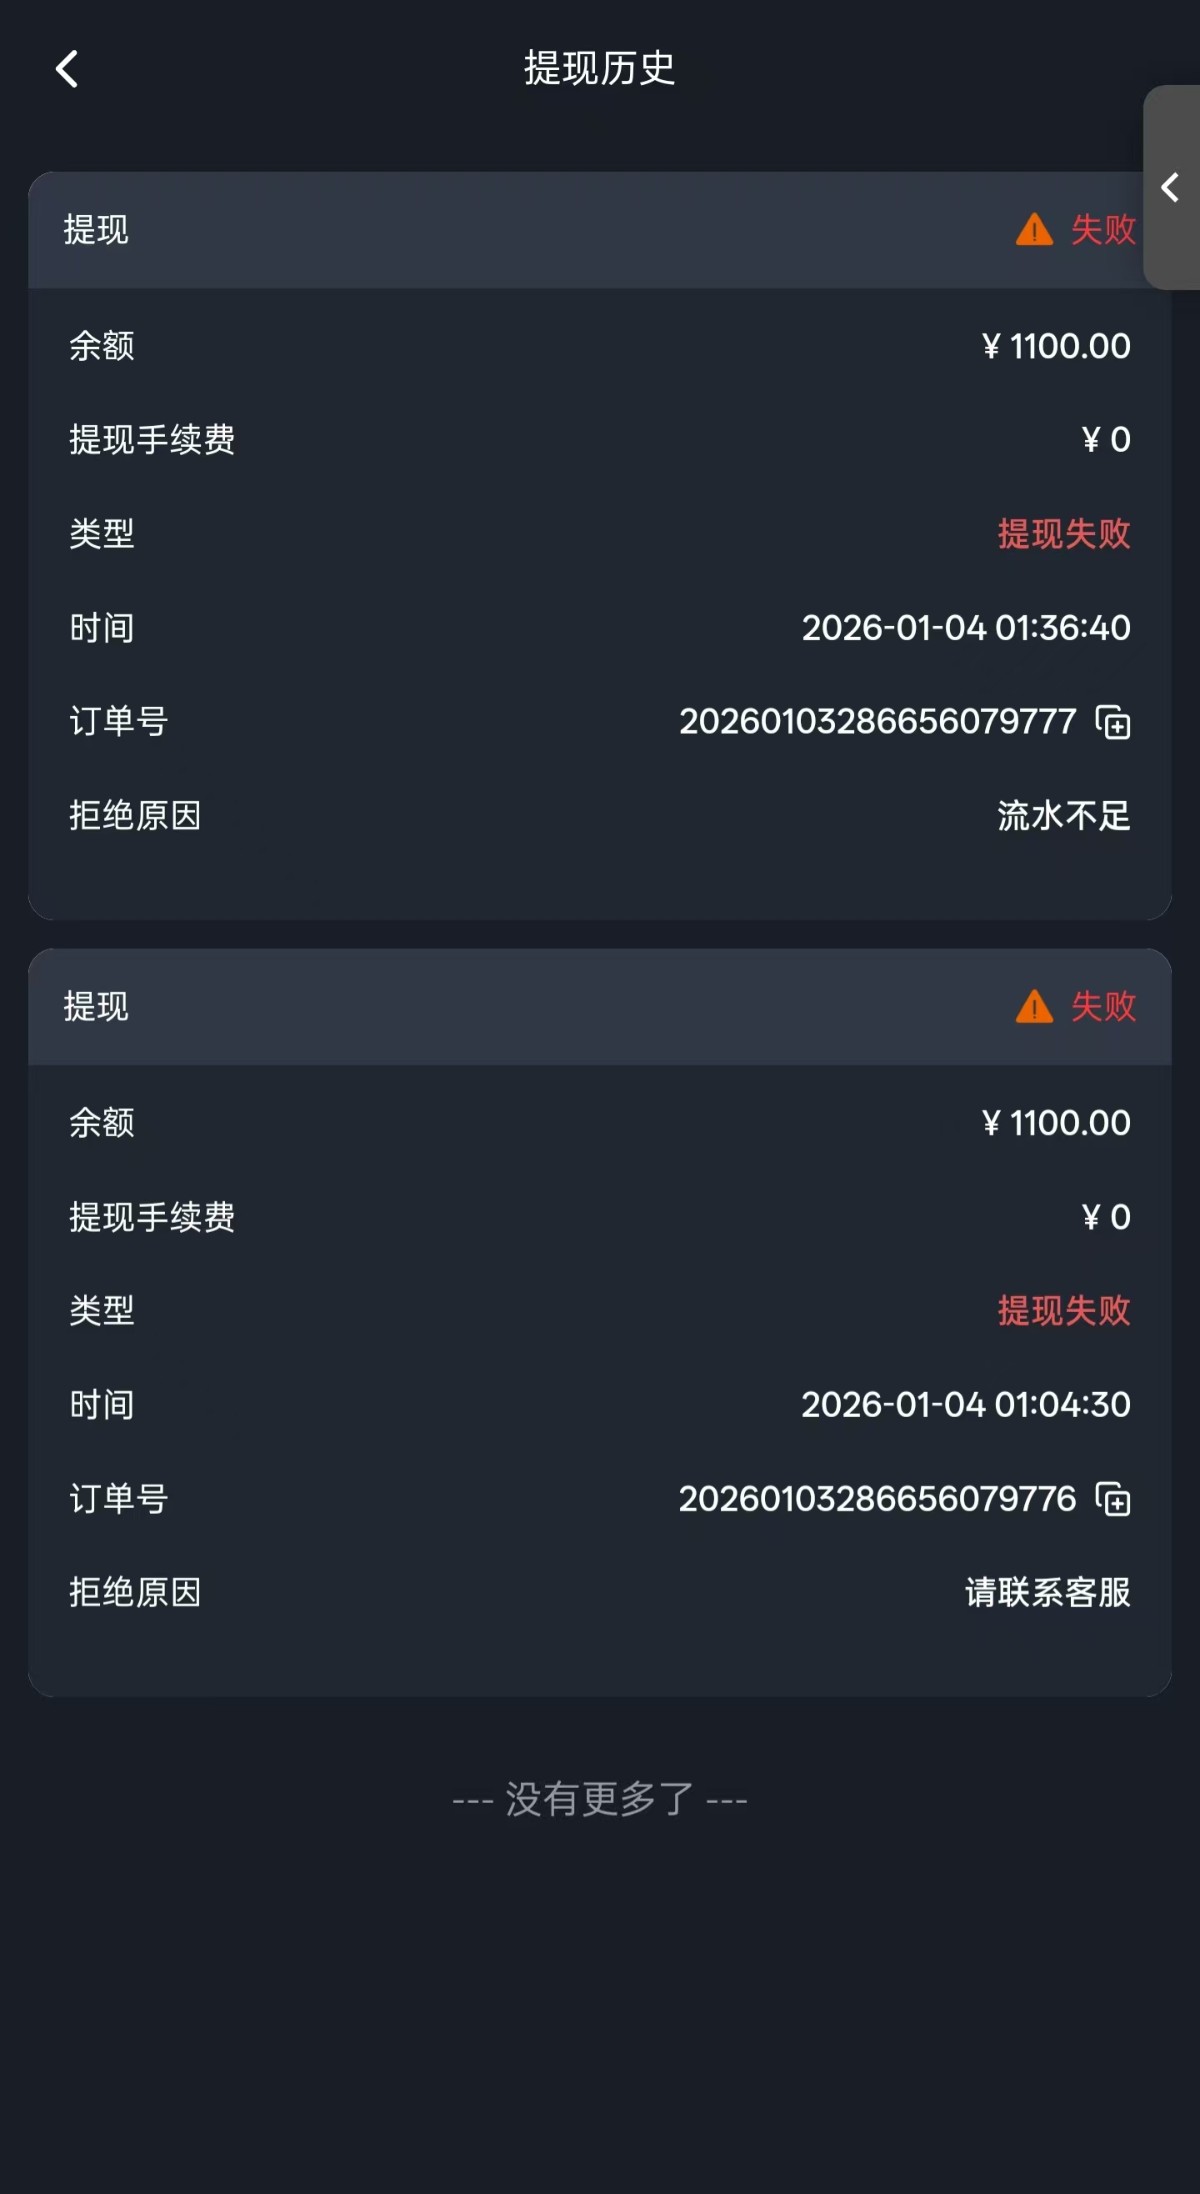Viewport: 1200px width, 2194px height.
Task: Select order number 20260103286656079777 text
Action: coord(877,722)
